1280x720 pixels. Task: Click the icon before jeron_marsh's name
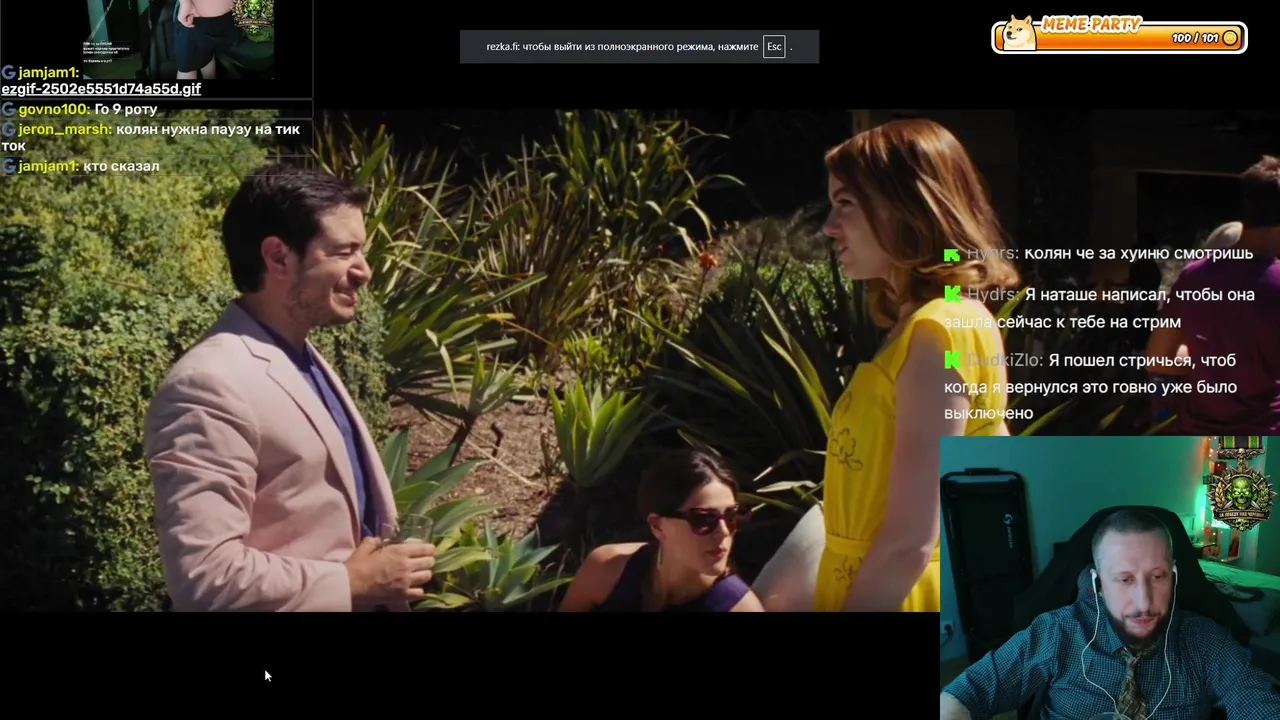[8, 129]
